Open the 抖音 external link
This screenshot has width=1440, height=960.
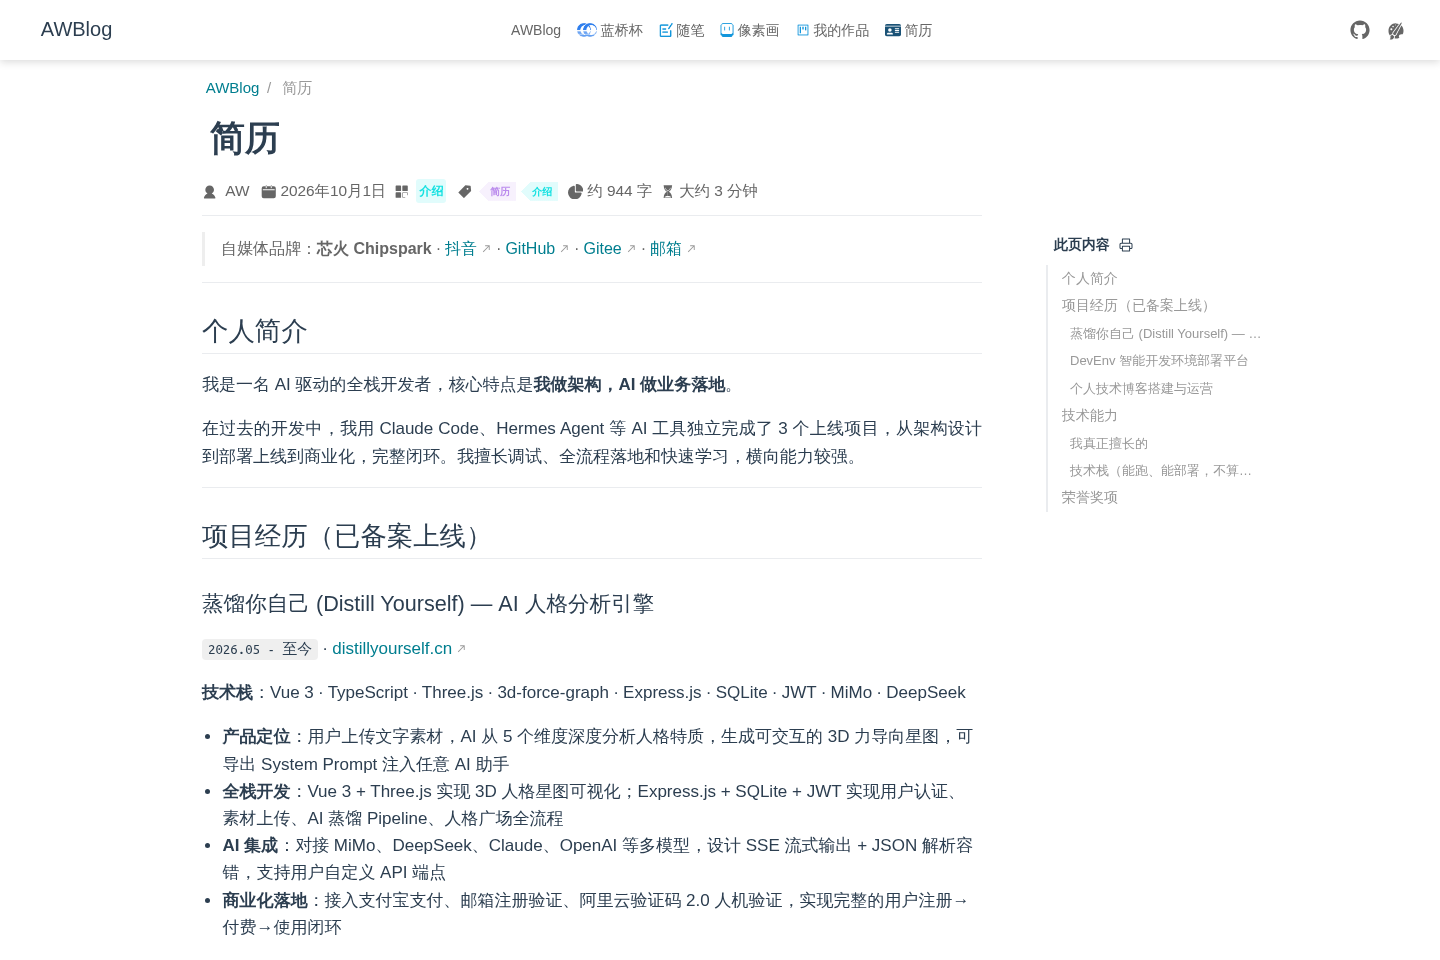coord(467,248)
